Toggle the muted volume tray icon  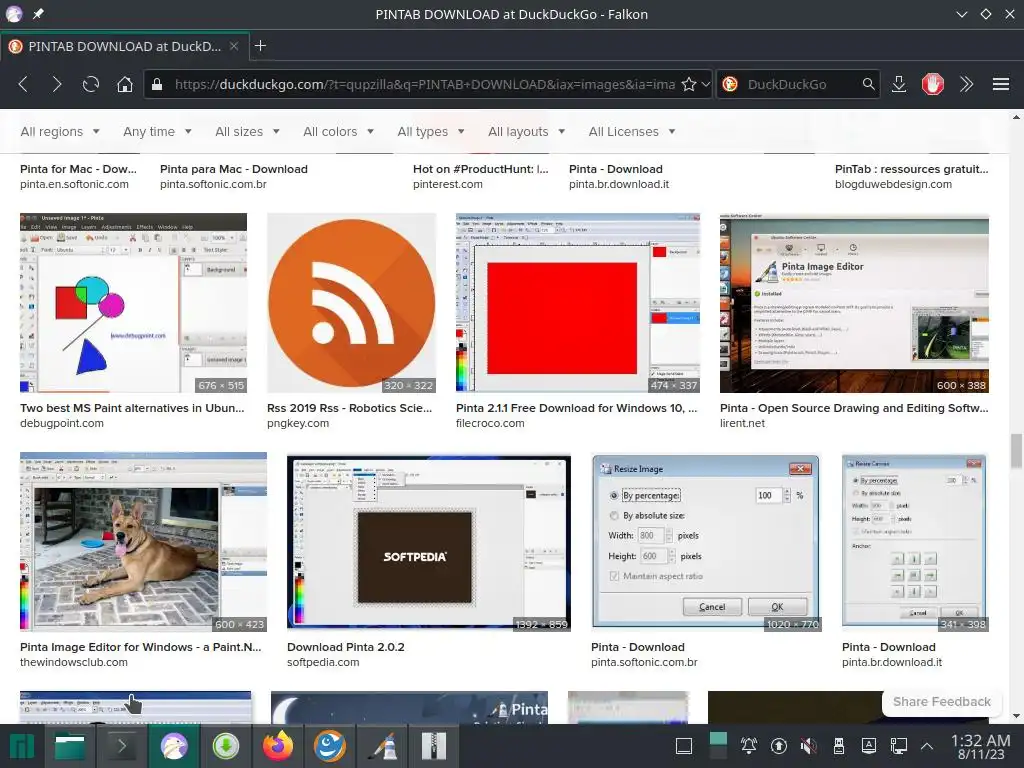[808, 745]
